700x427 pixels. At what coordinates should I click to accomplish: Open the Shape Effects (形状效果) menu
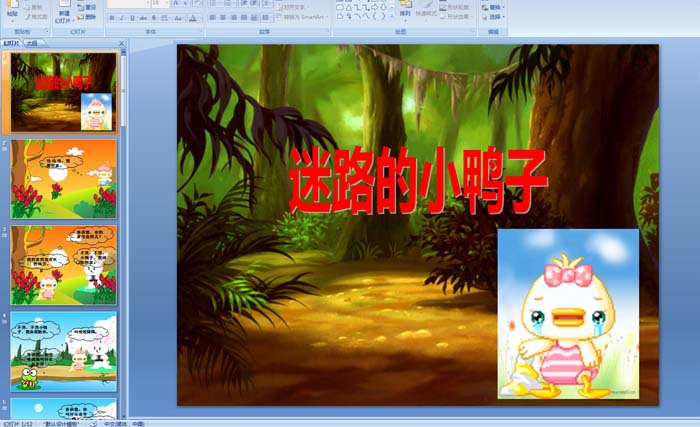coord(454,17)
